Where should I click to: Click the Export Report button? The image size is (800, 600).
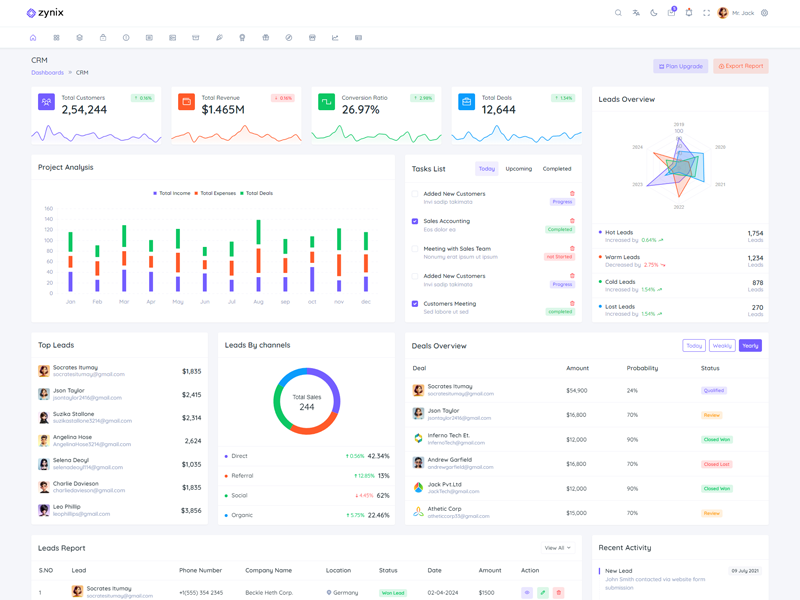tap(741, 66)
